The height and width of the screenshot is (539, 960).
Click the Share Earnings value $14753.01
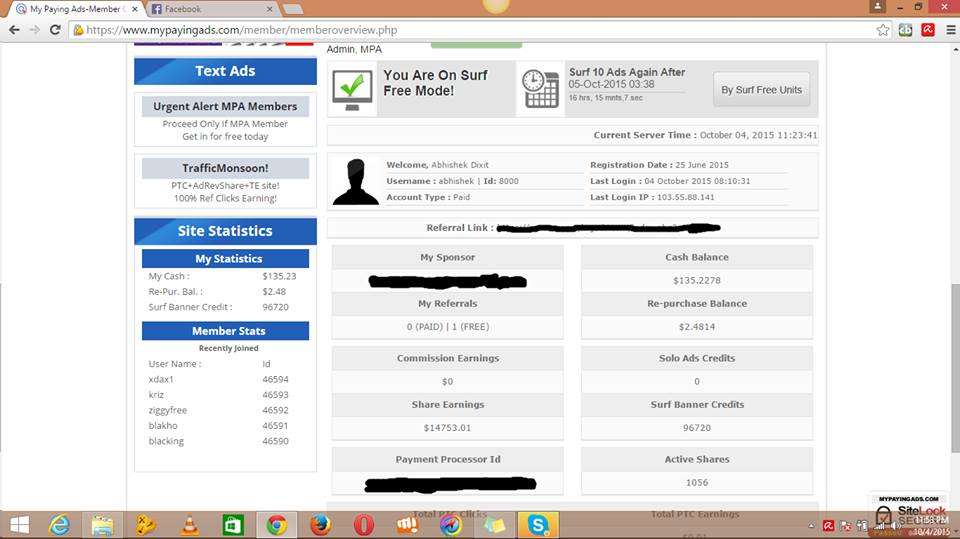click(448, 428)
